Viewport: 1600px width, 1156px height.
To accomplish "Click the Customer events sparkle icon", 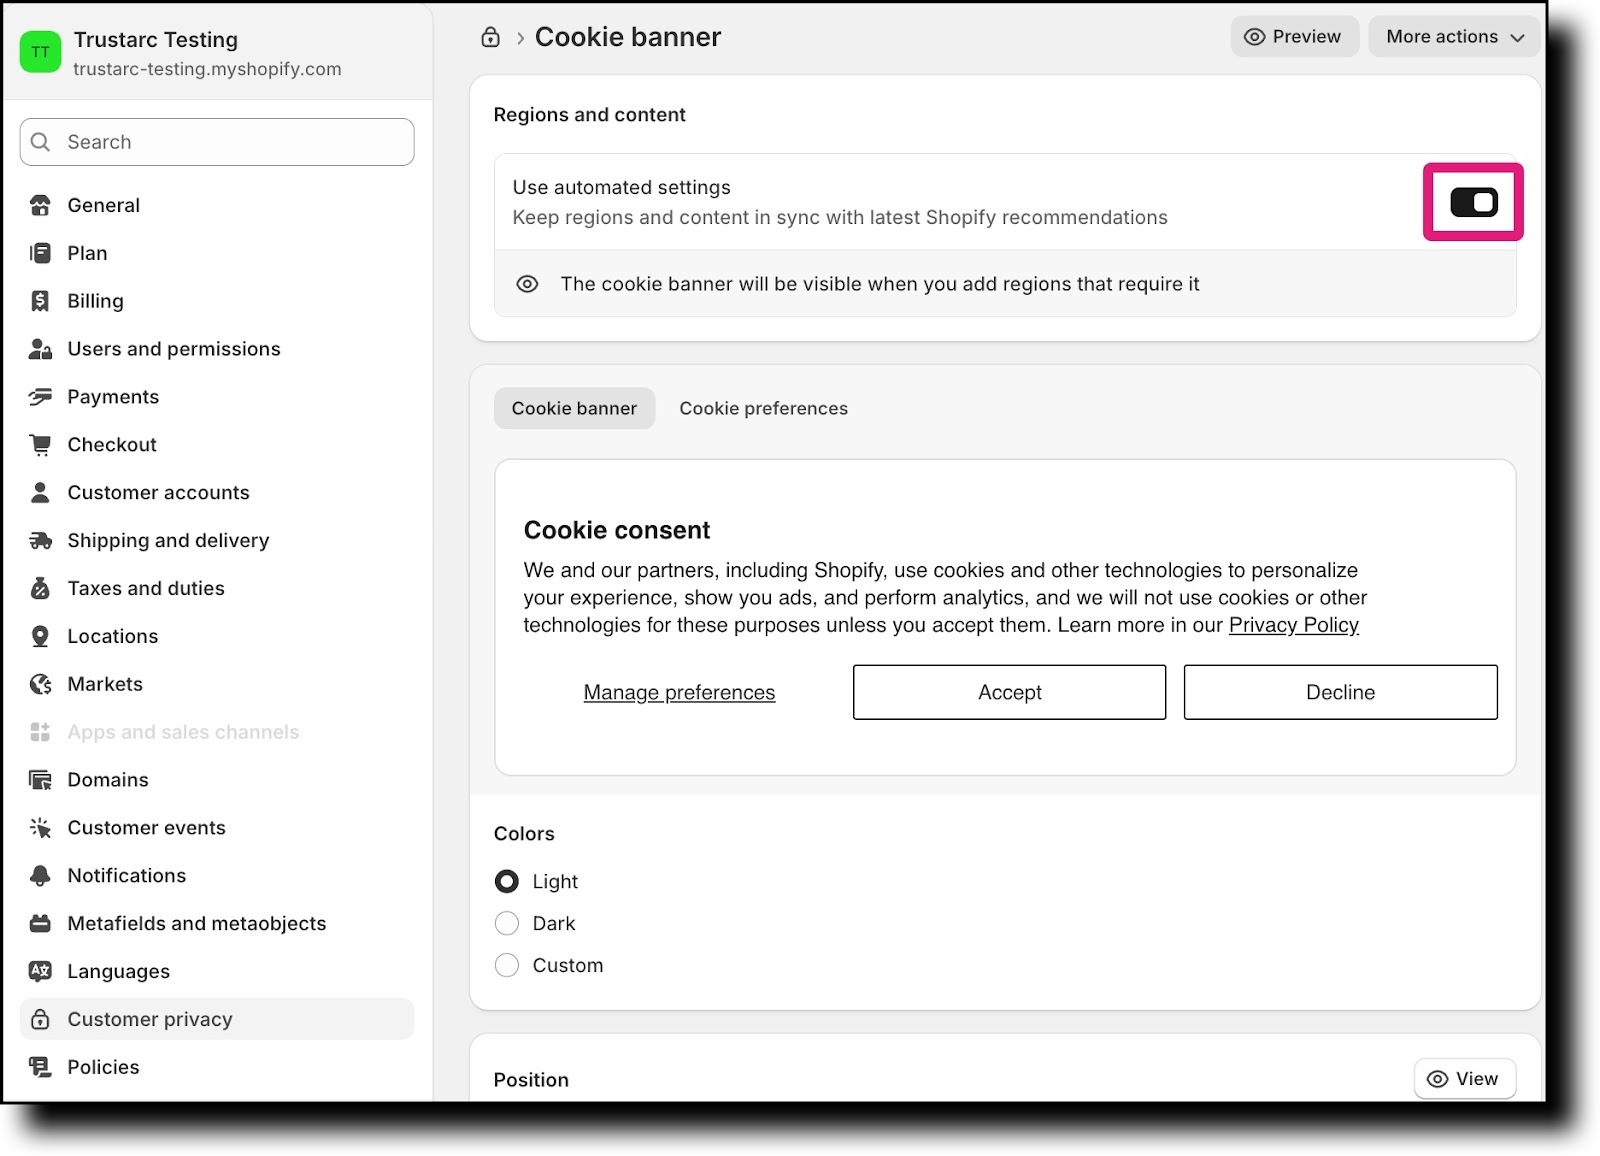I will [x=40, y=828].
